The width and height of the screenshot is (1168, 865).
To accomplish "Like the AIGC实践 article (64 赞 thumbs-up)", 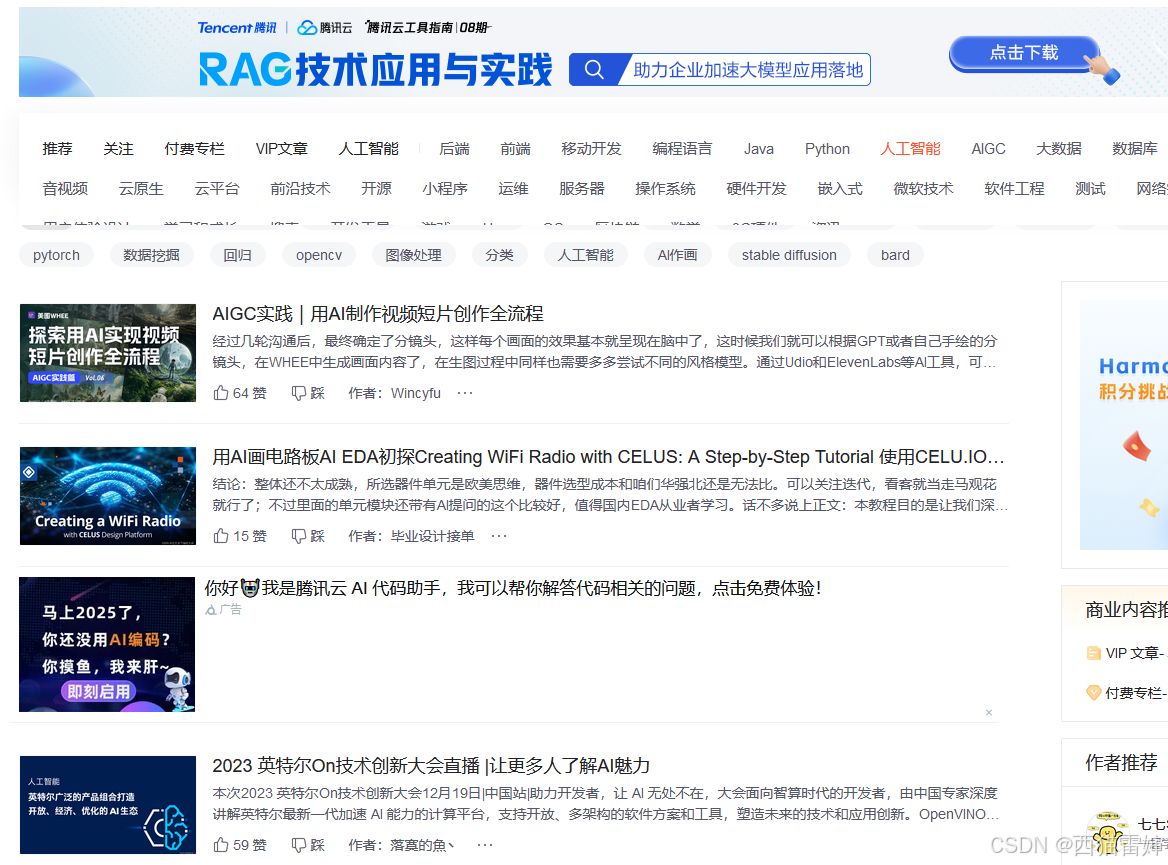I will [x=220, y=393].
